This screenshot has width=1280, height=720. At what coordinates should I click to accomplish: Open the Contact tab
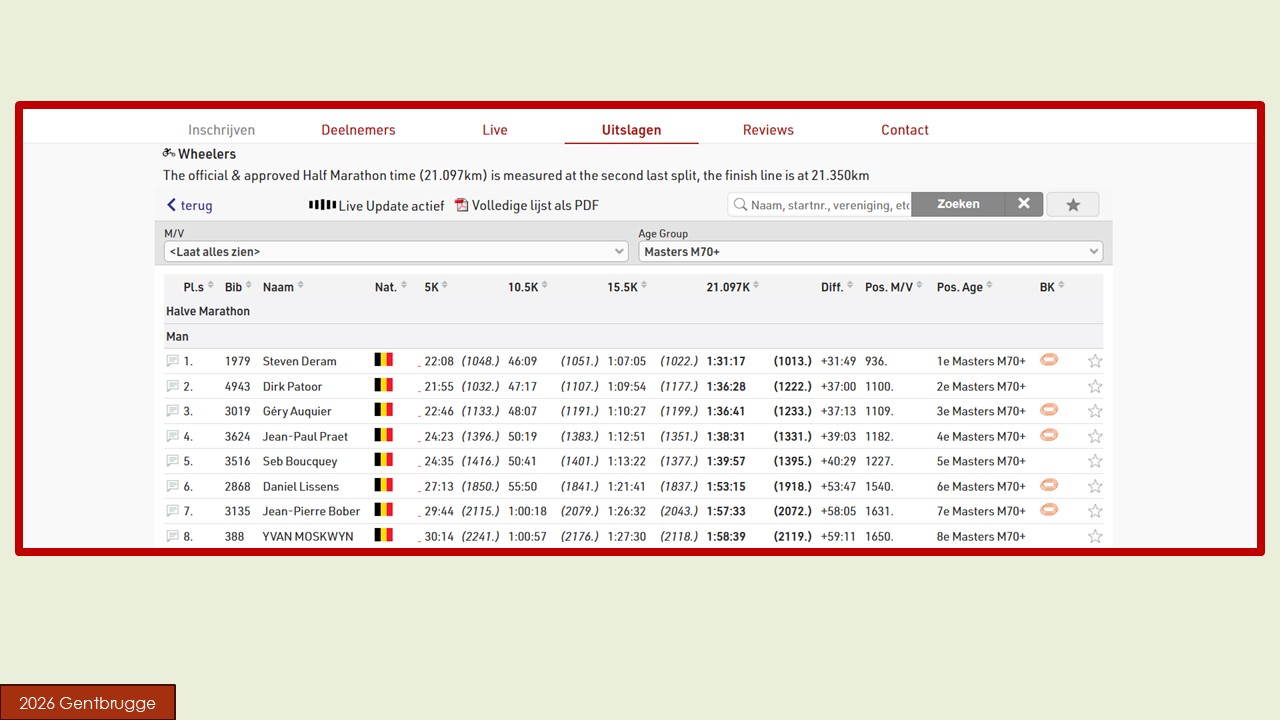(905, 130)
